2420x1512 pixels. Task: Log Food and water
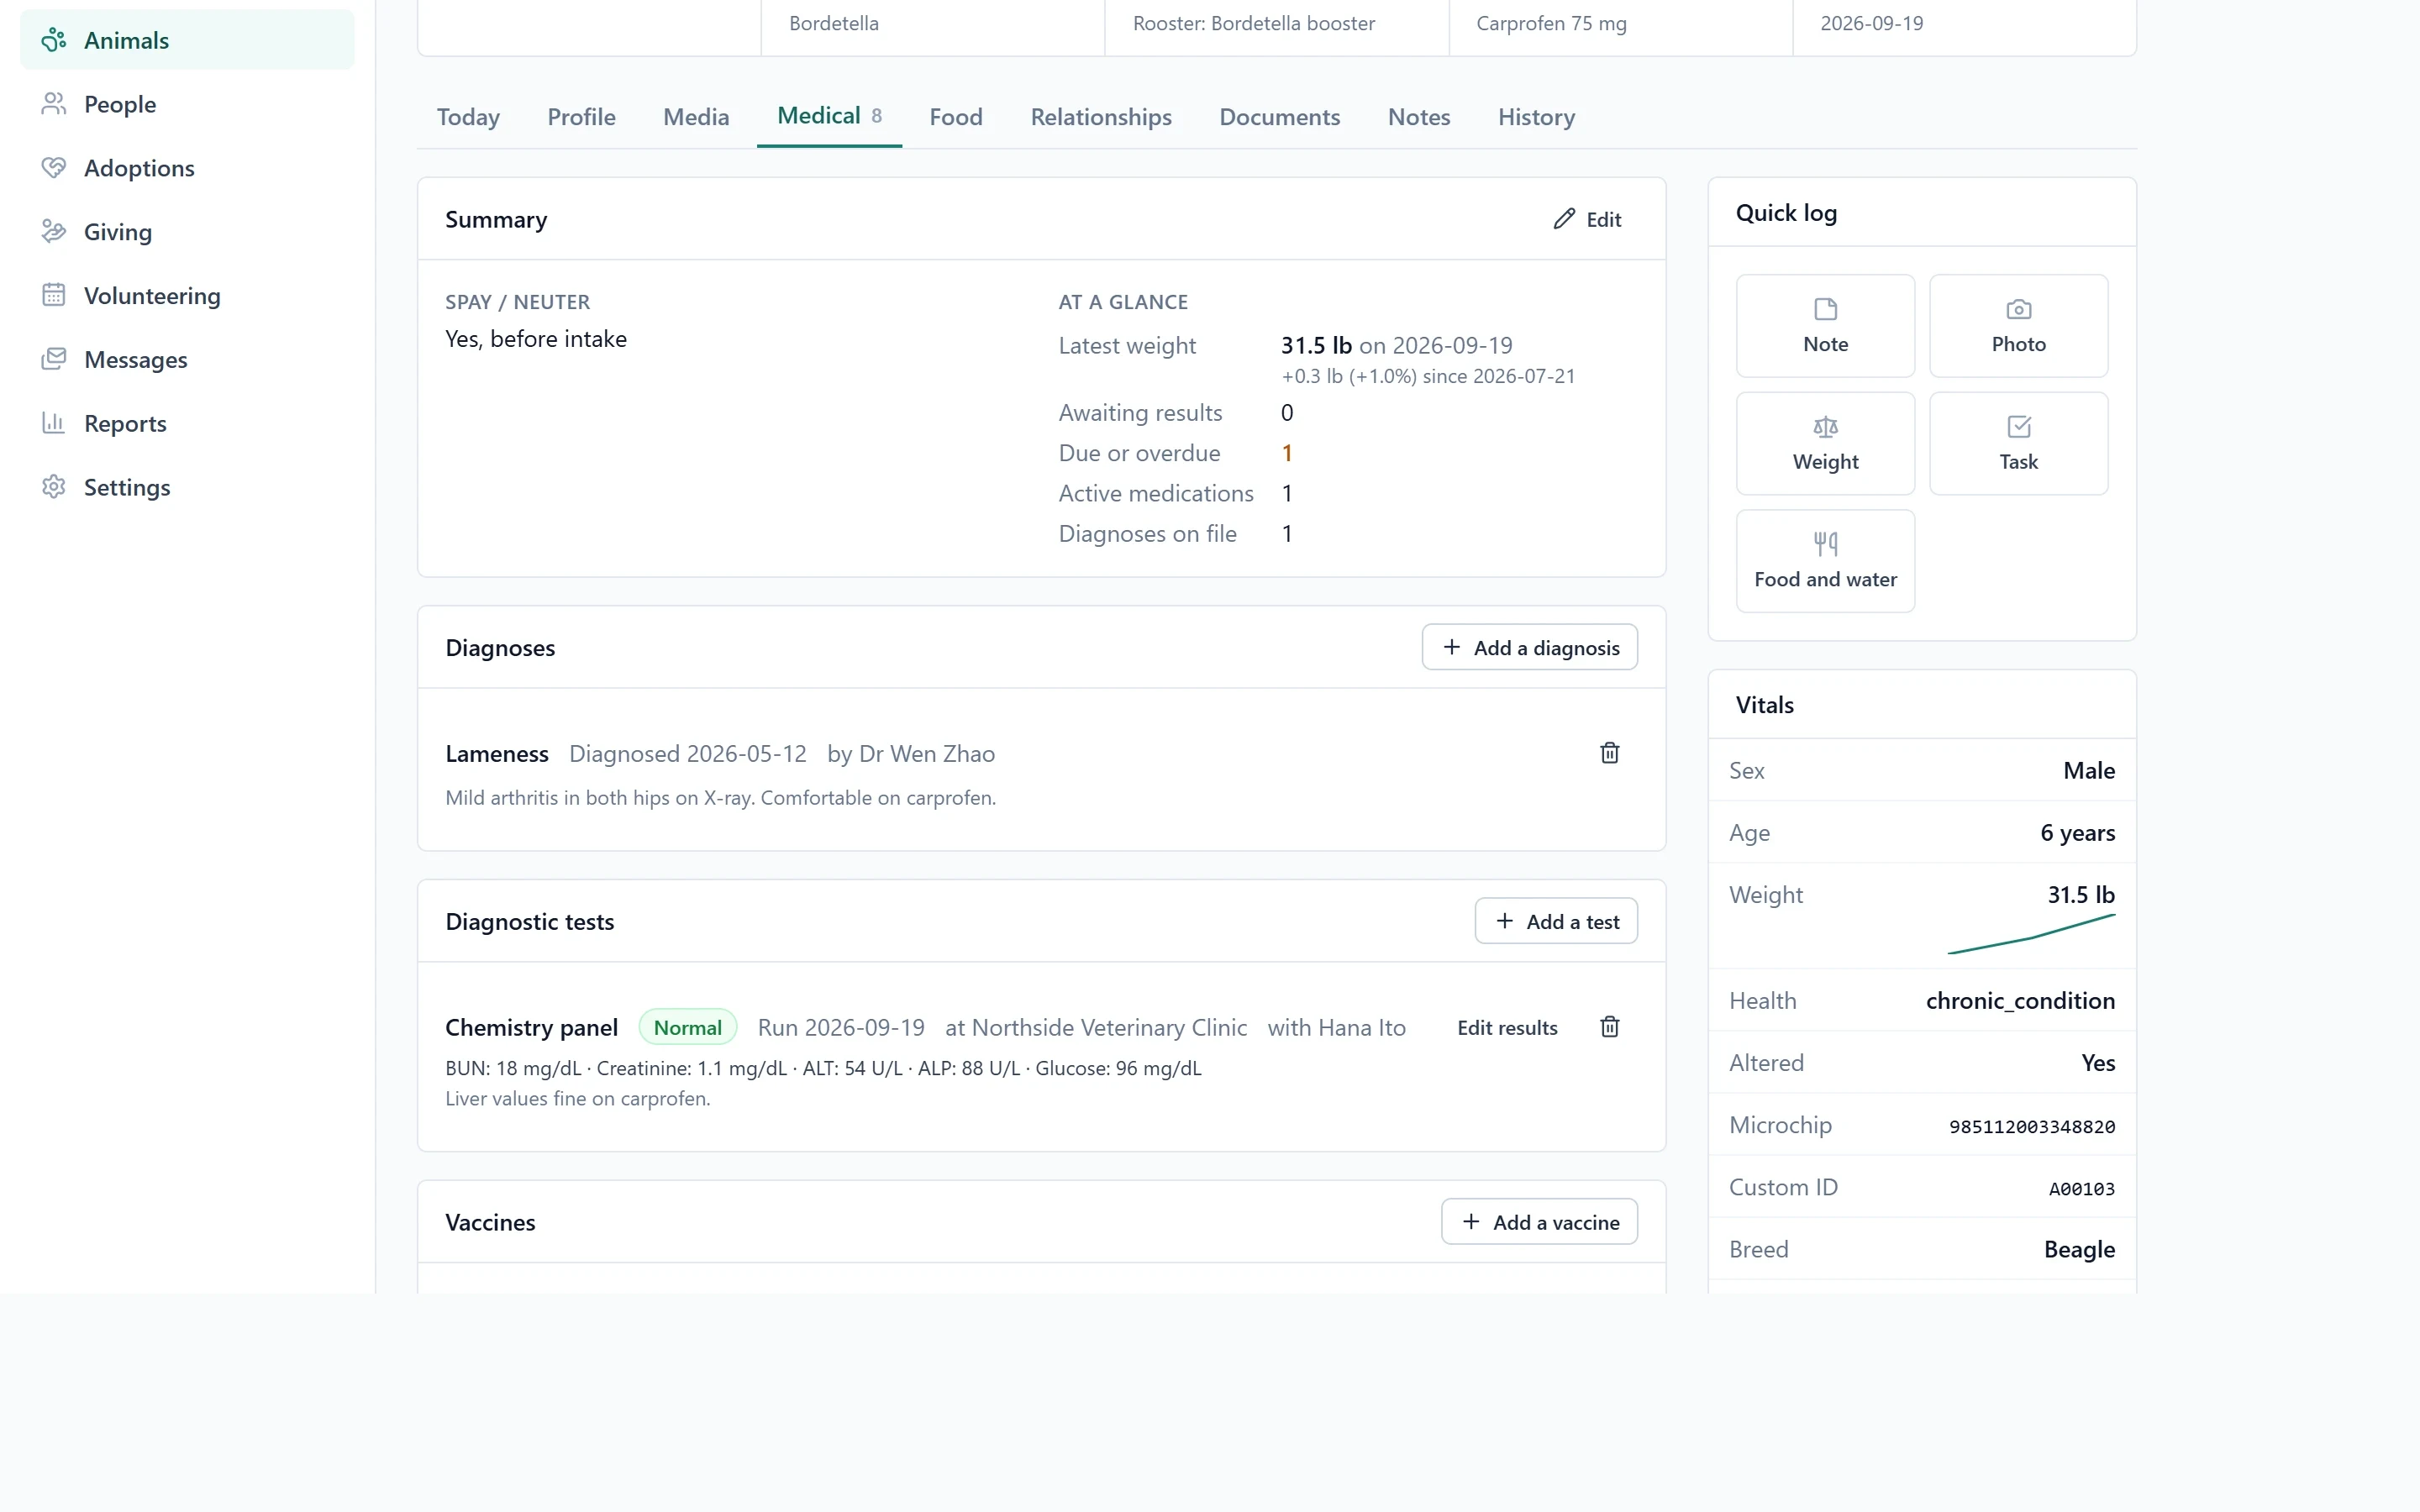point(1825,561)
